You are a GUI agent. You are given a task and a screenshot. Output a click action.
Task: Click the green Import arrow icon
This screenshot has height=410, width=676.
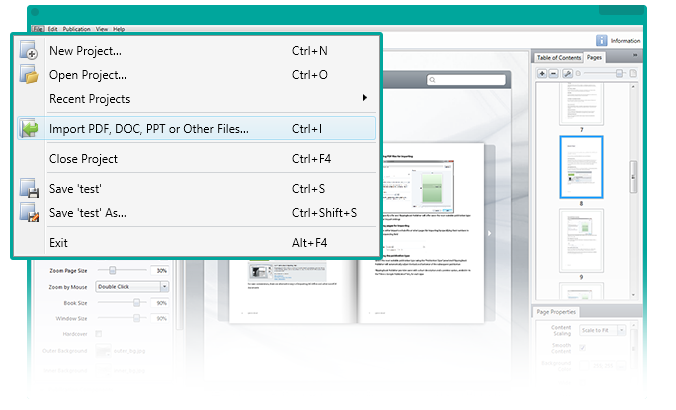click(x=29, y=128)
